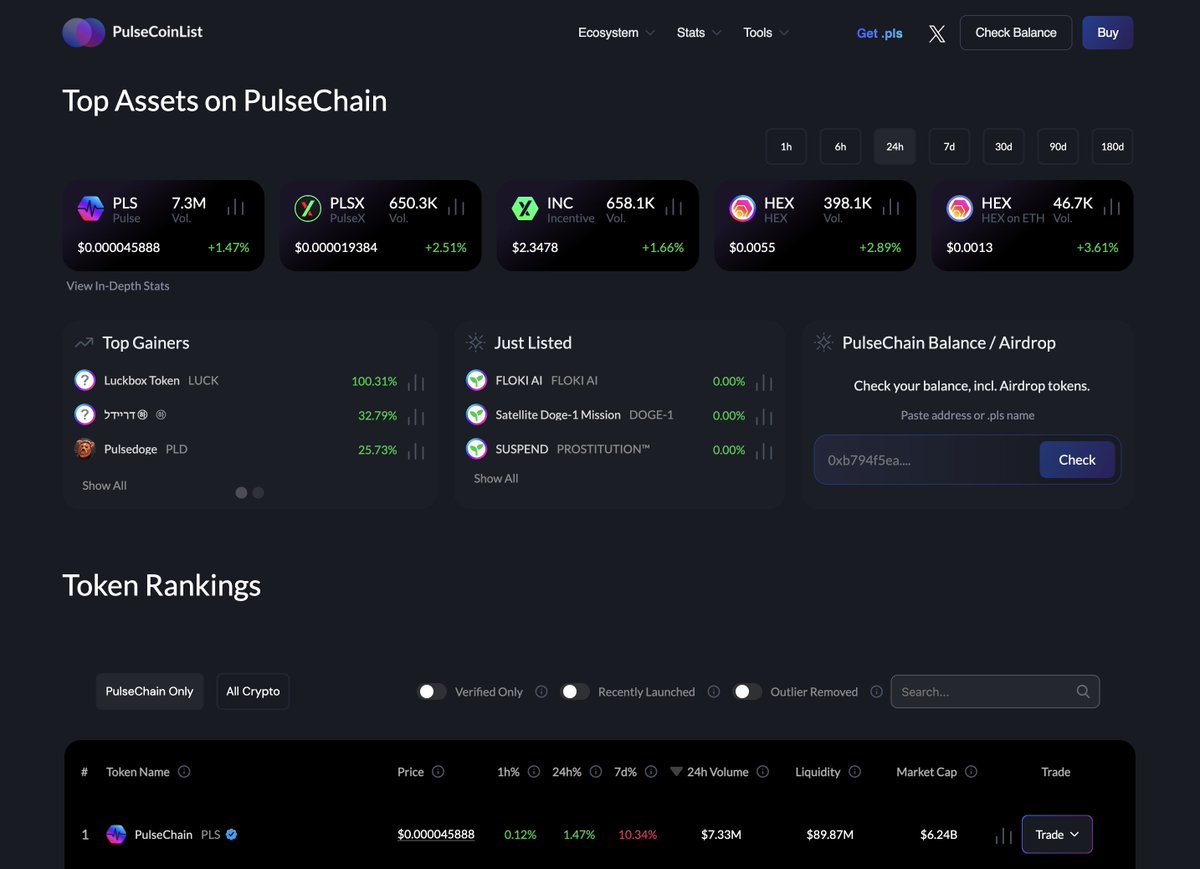Click the SUSPEND token chart icon
Viewport: 1200px width, 869px height.
tap(764, 451)
